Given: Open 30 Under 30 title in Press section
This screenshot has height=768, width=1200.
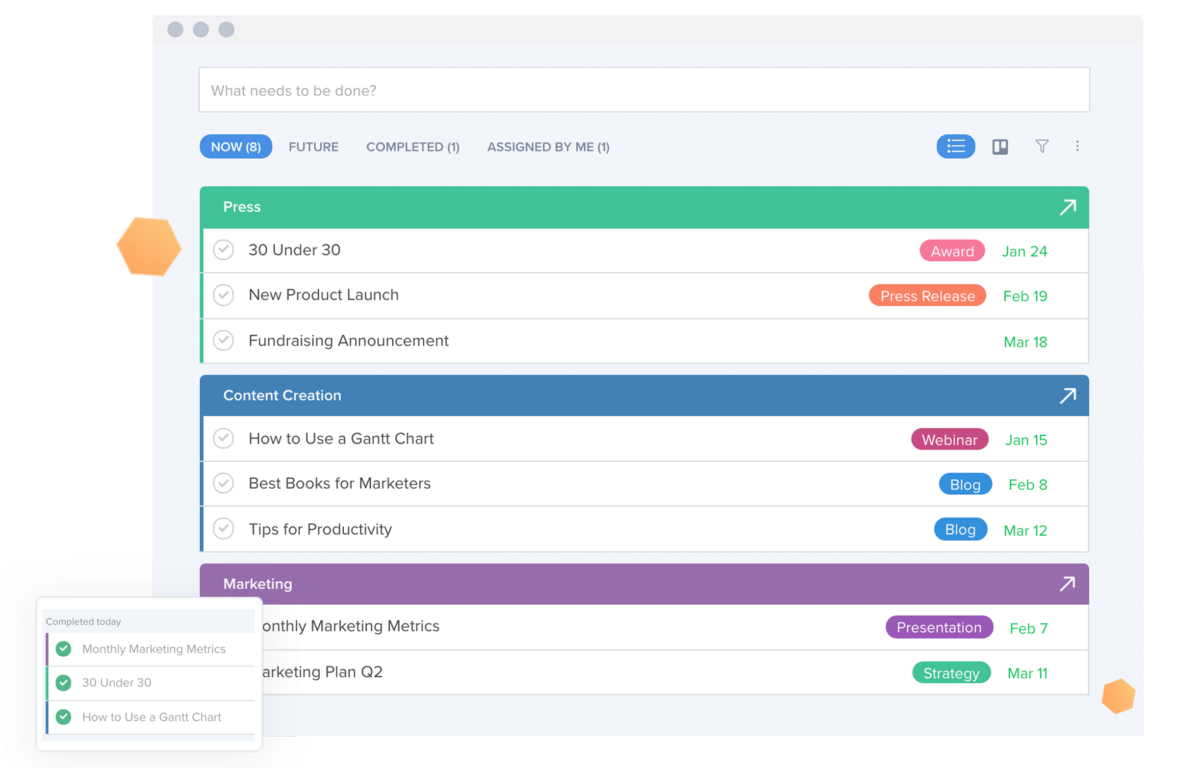Looking at the screenshot, I should (295, 250).
